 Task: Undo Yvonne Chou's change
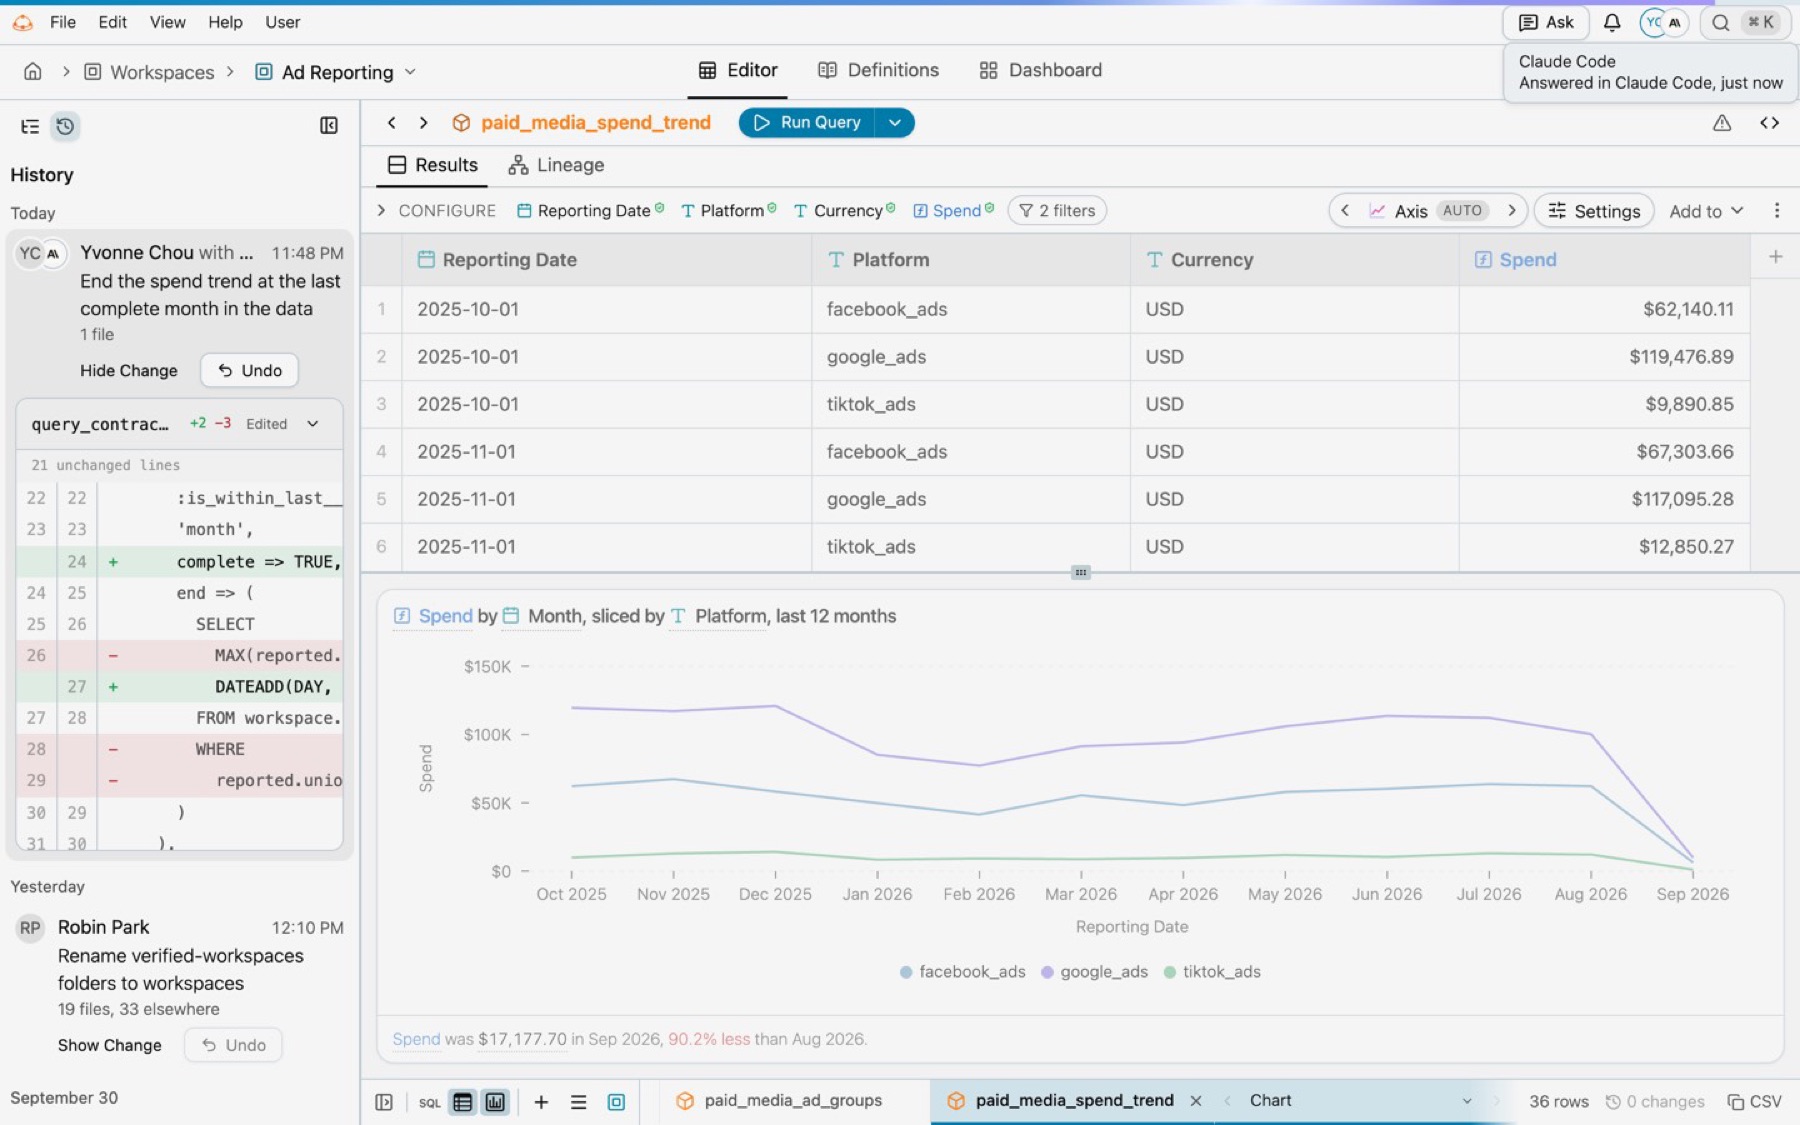coord(249,370)
